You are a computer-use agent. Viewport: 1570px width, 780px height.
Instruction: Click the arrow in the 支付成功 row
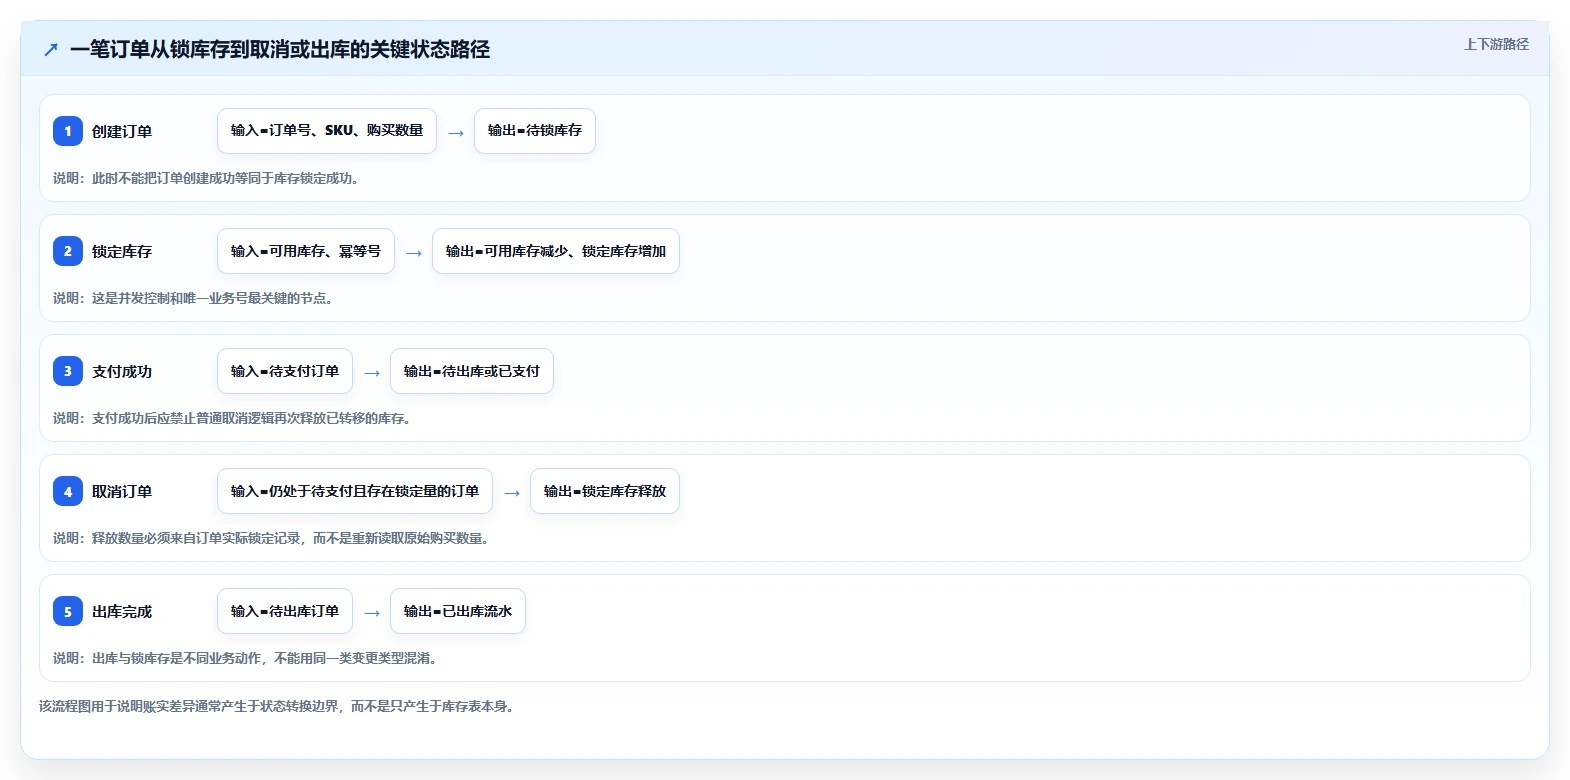(x=372, y=373)
